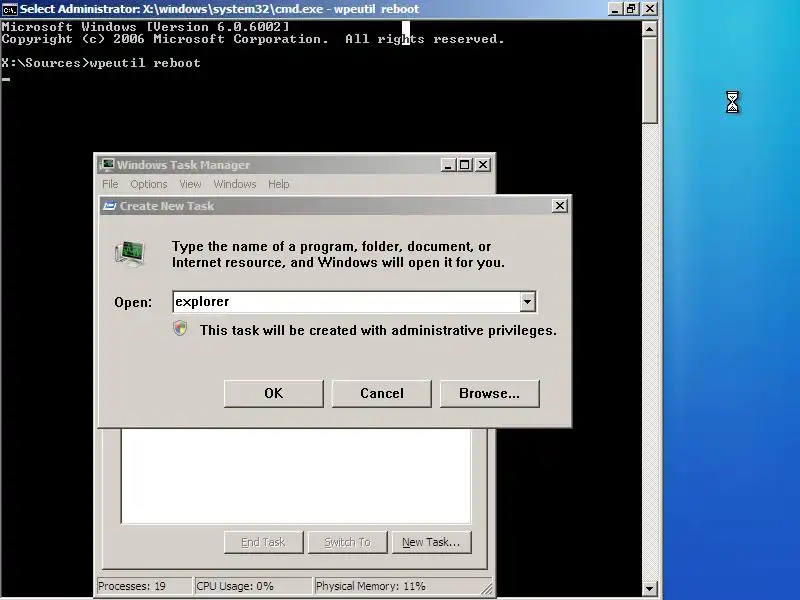Open the File menu in Task Manager
800x600 pixels.
pyautogui.click(x=110, y=184)
